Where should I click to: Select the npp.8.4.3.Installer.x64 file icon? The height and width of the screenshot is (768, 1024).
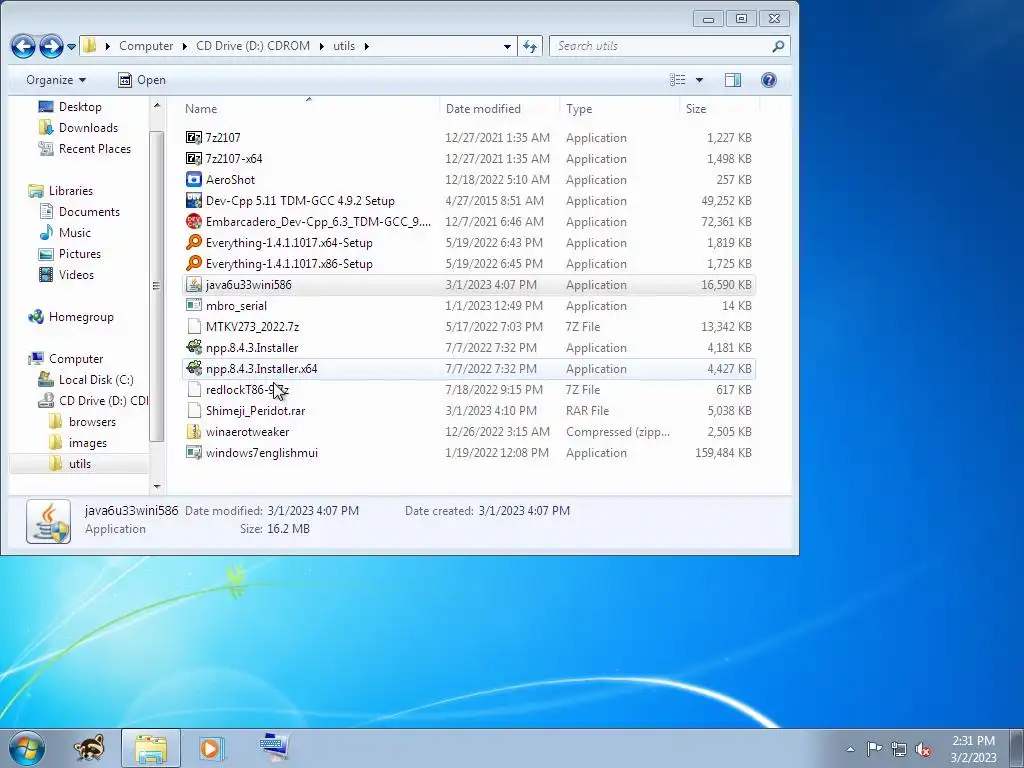tap(193, 368)
